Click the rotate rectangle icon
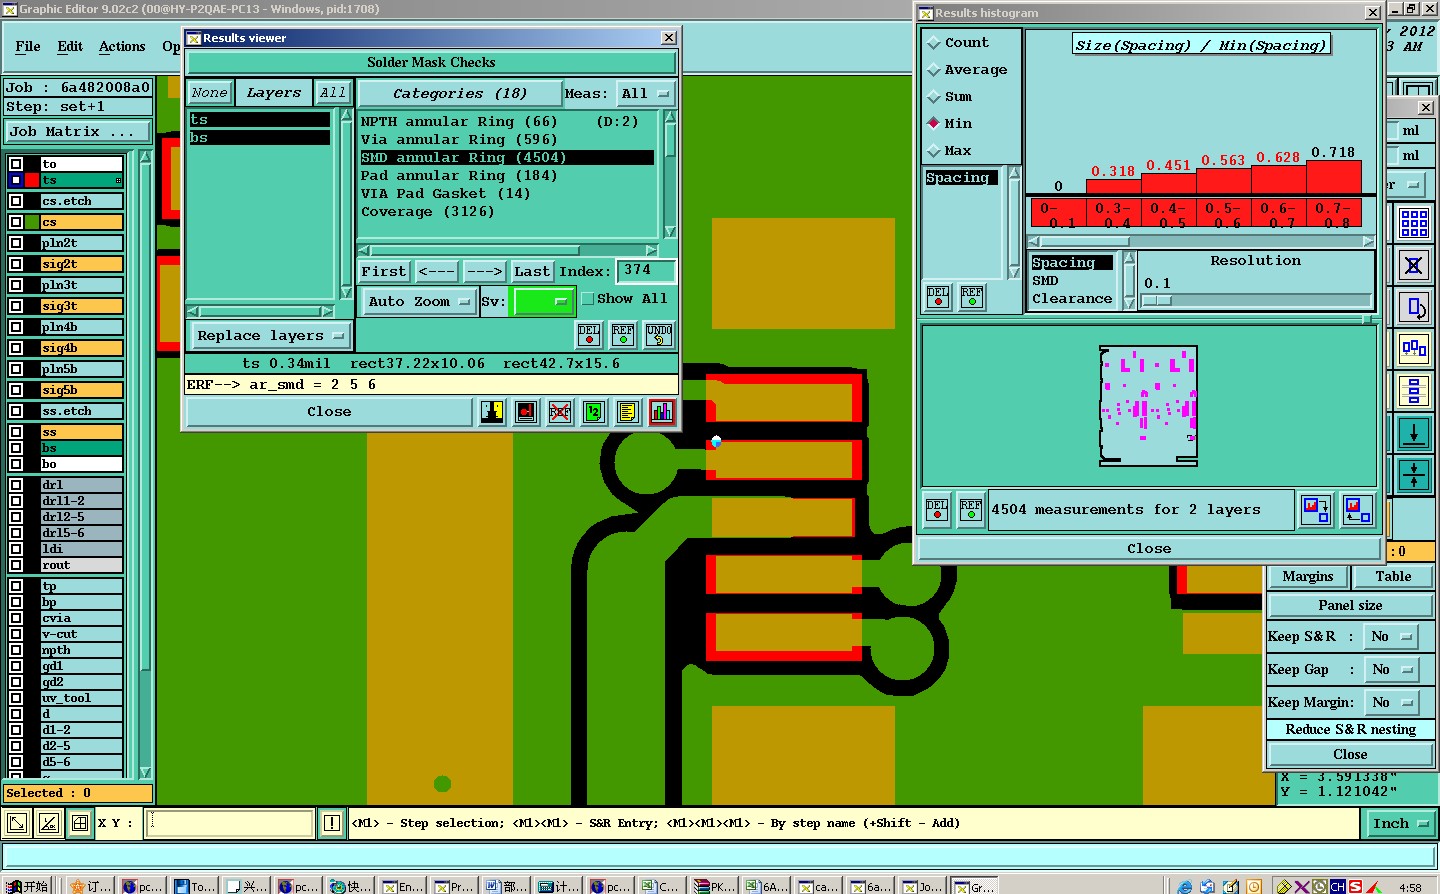This screenshot has width=1440, height=894. [x=1414, y=307]
